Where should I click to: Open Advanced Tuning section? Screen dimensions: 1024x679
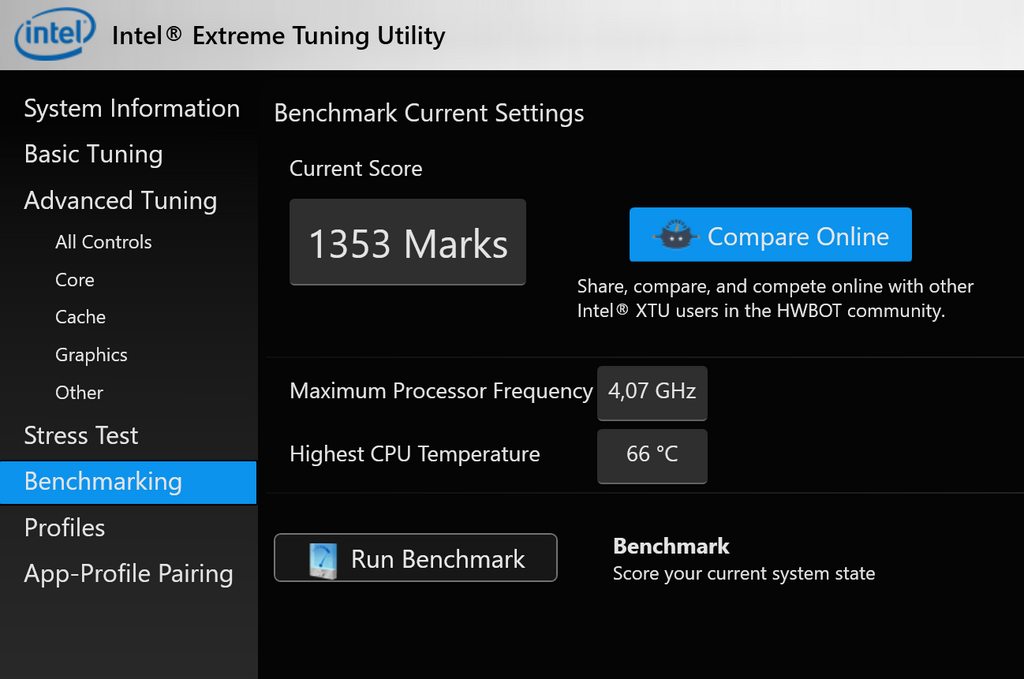pyautogui.click(x=120, y=200)
